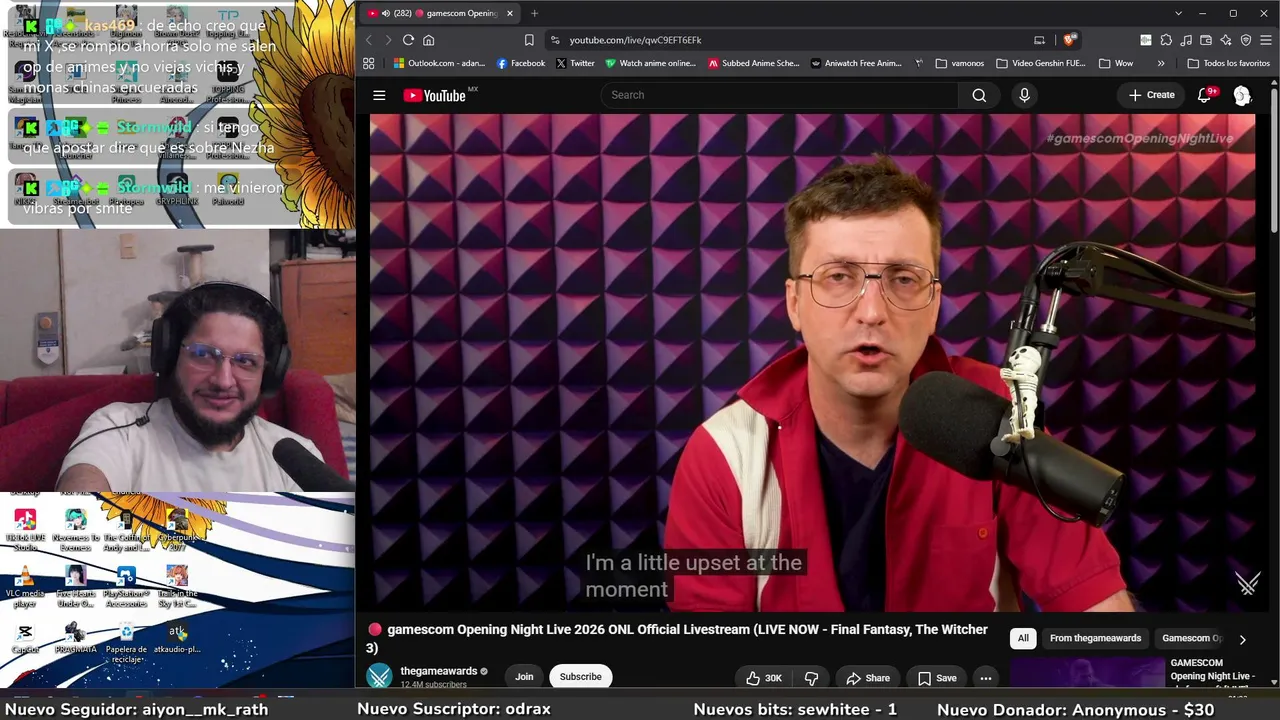Screen dimensions: 1280x720
Task: Open the browser extensions puzzle icon
Action: coord(1166,40)
